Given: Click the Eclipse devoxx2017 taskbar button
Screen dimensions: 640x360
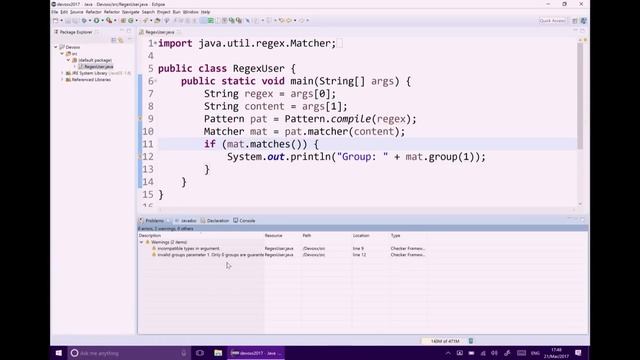Looking at the screenshot, I should click(x=256, y=353).
